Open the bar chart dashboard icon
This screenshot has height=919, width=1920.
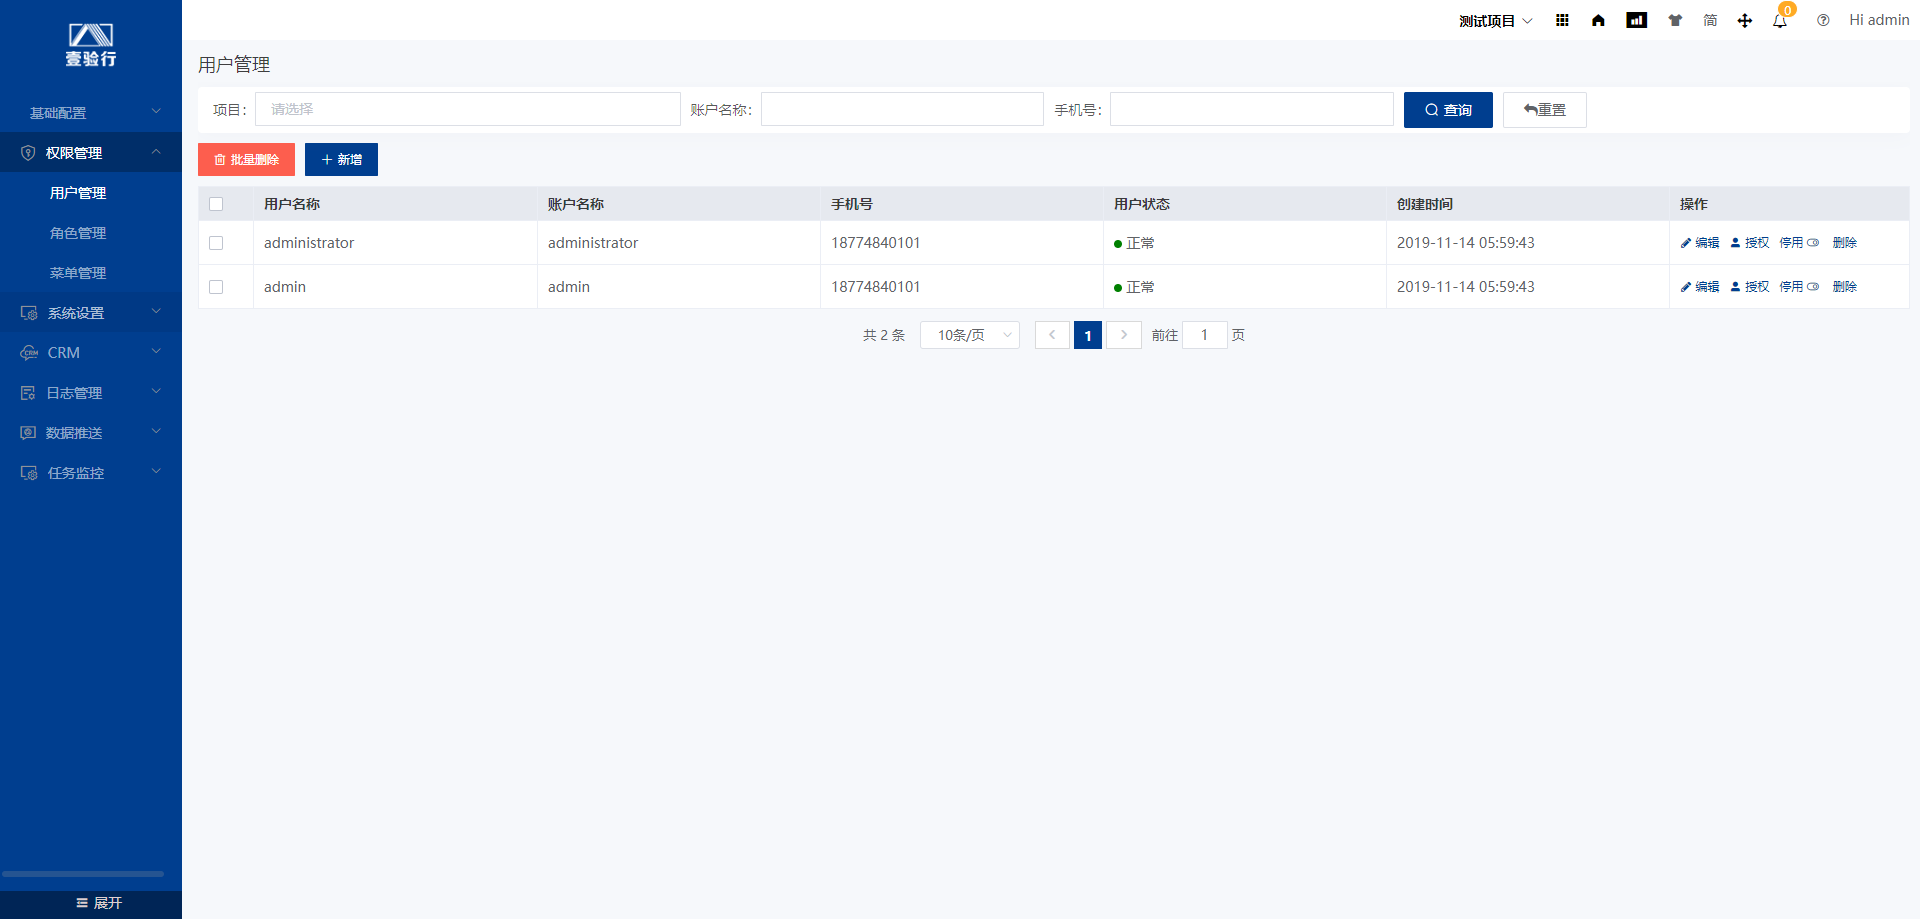click(1636, 20)
